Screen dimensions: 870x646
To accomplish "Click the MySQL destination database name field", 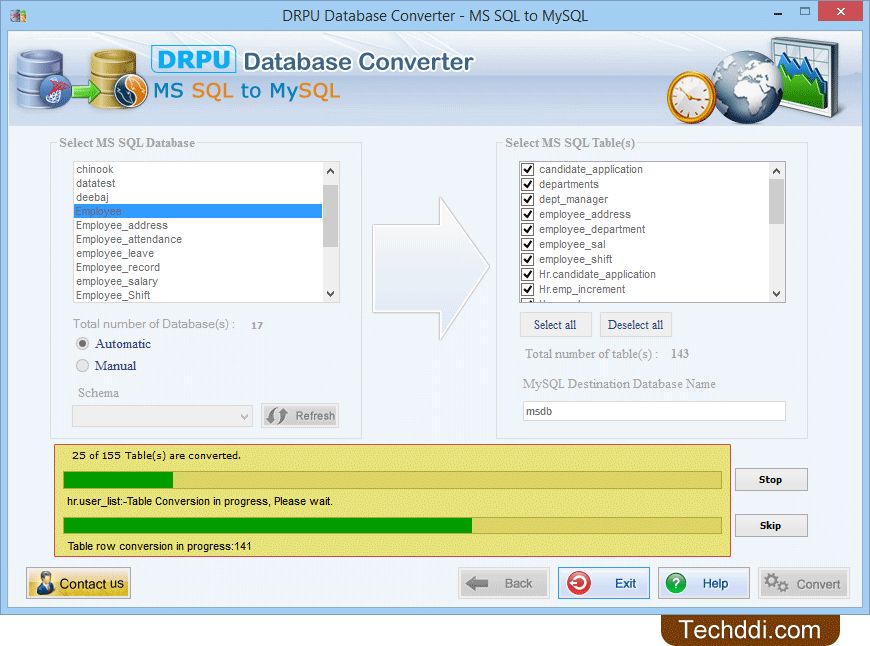I will [x=653, y=411].
